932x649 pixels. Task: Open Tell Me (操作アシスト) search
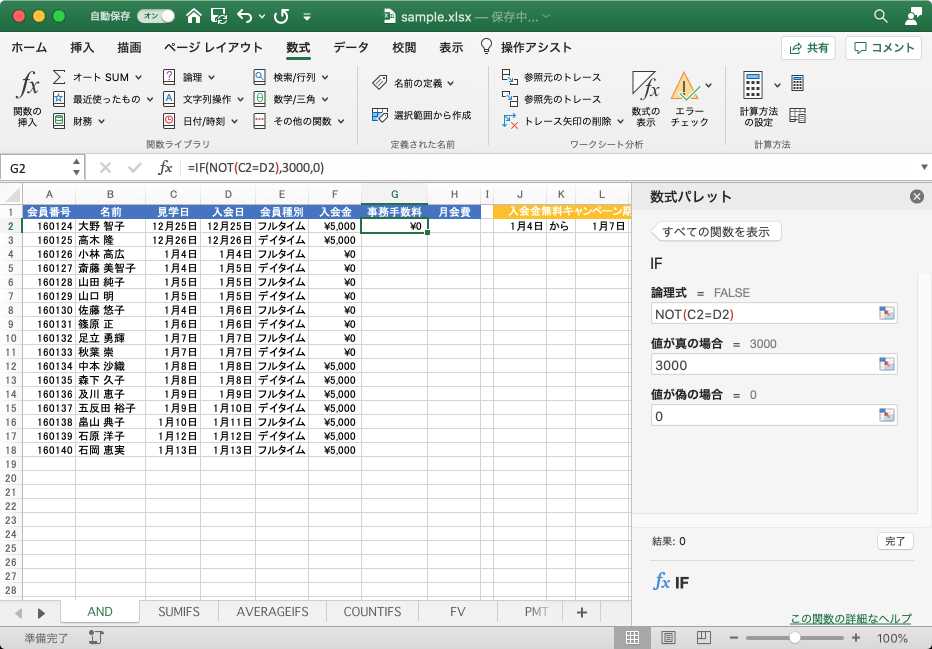pos(526,48)
